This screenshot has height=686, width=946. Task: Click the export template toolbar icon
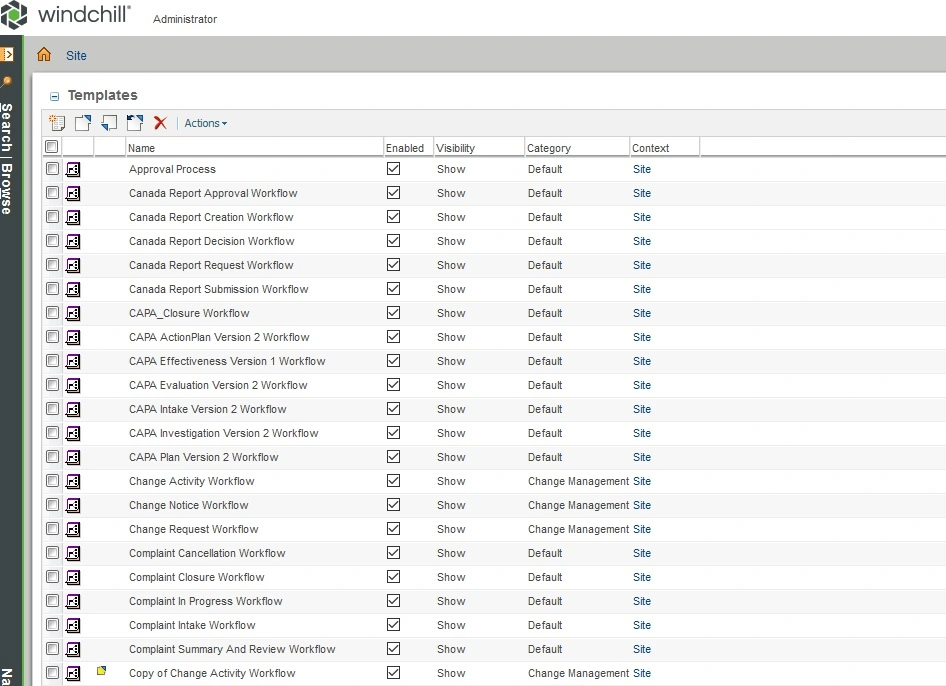[83, 123]
